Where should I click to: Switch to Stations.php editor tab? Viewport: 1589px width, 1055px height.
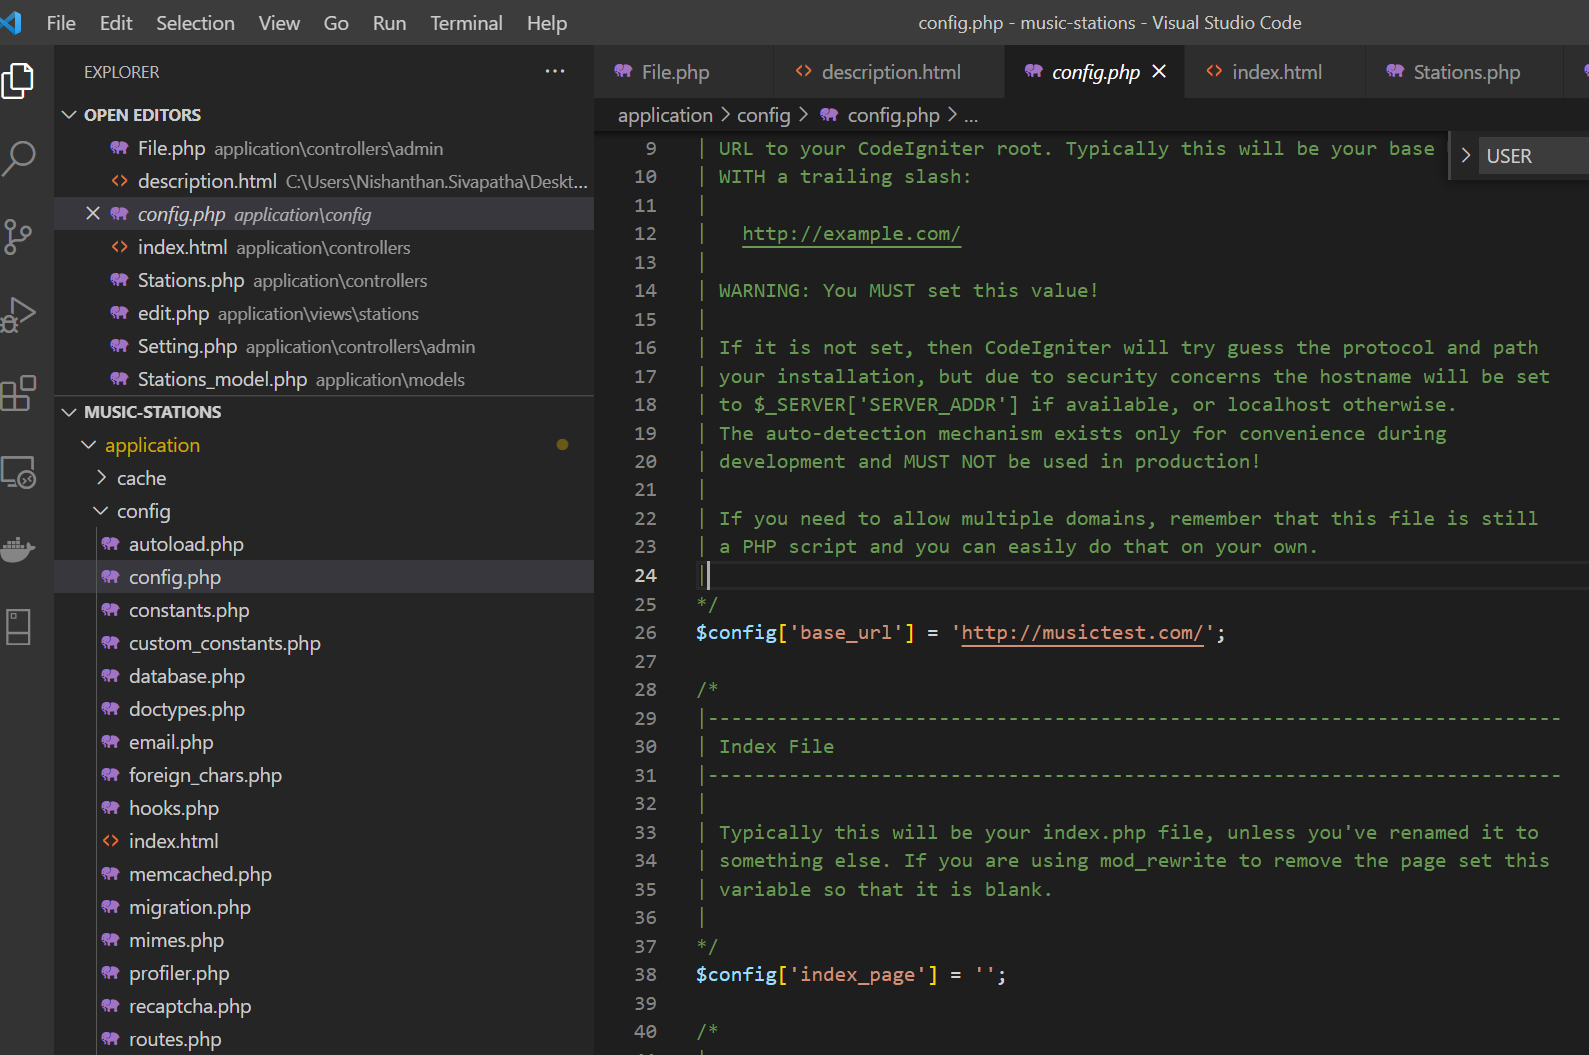click(1464, 71)
